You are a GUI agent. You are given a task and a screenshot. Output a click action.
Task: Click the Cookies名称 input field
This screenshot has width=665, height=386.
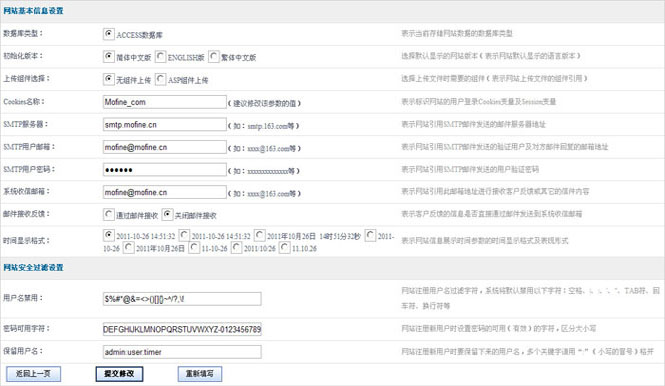[x=165, y=102]
